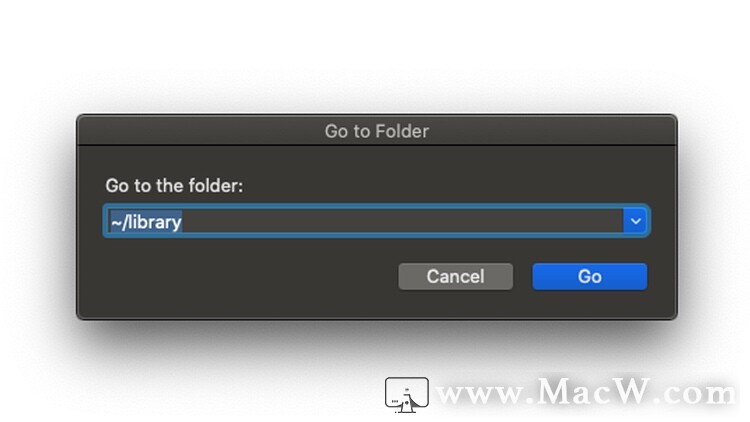Viewport: 750px width, 422px height.
Task: Click the tilde character in the path field
Action: [116, 222]
